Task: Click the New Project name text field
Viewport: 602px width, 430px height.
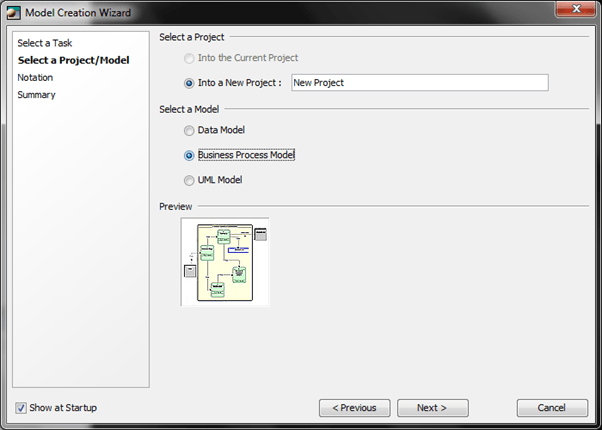Action: [x=419, y=83]
